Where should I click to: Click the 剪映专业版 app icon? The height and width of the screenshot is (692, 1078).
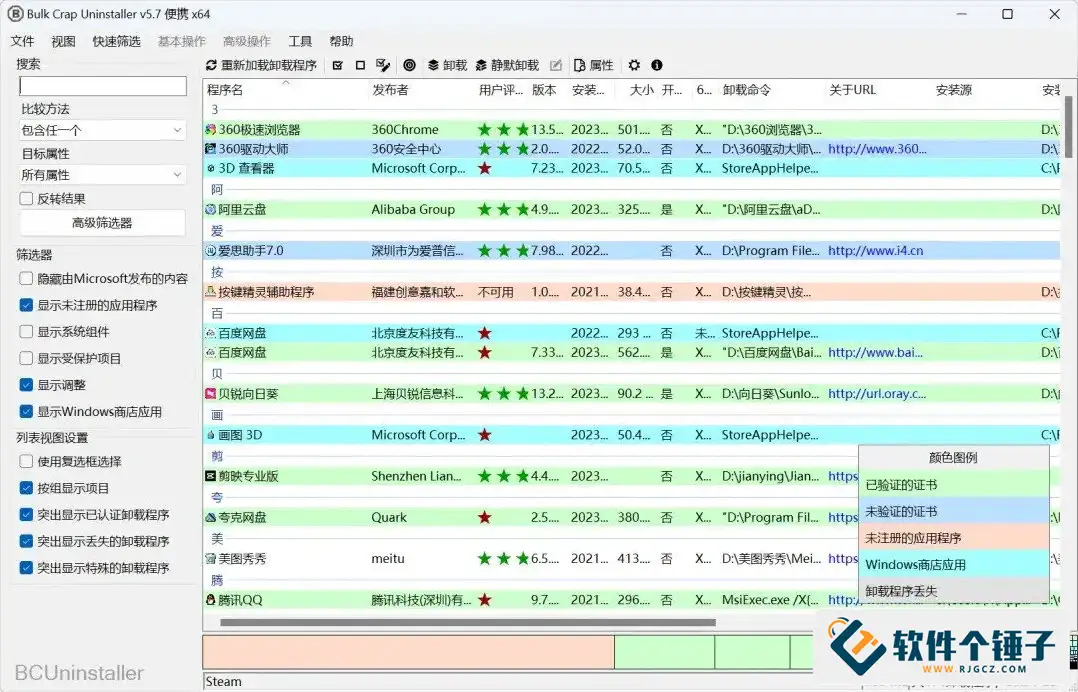click(211, 476)
